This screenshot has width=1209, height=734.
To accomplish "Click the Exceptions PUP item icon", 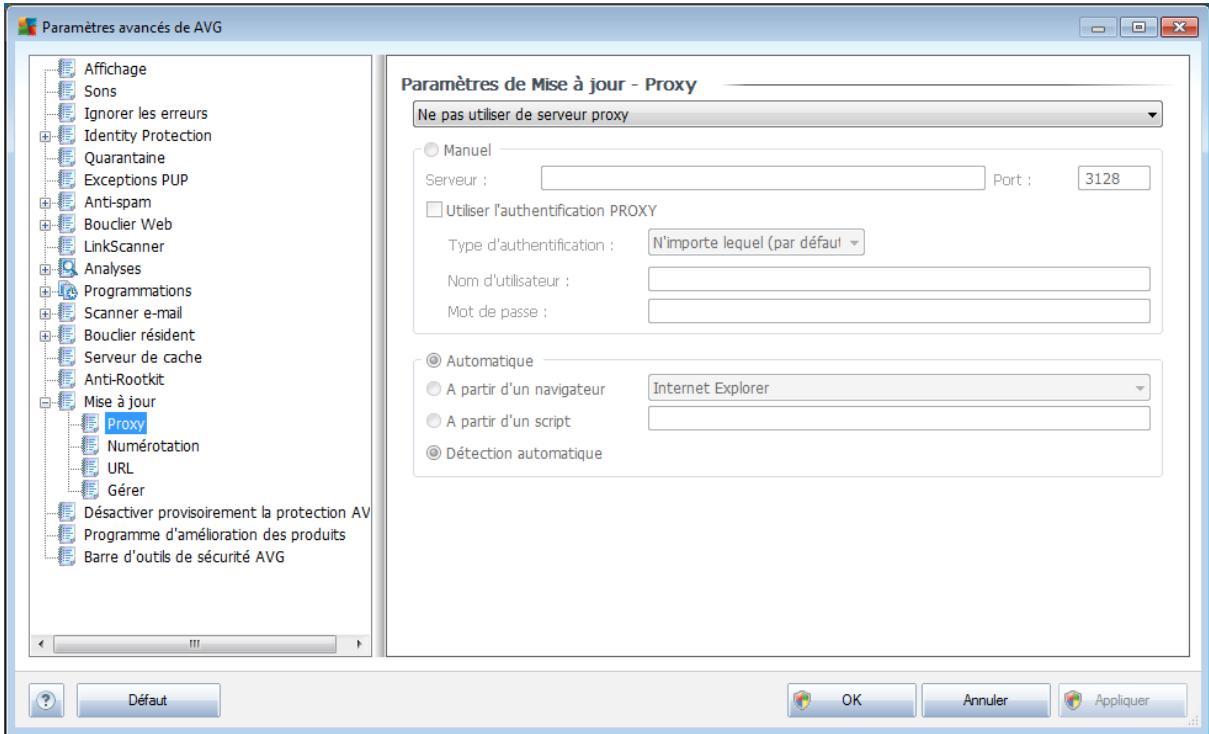I will click(69, 180).
